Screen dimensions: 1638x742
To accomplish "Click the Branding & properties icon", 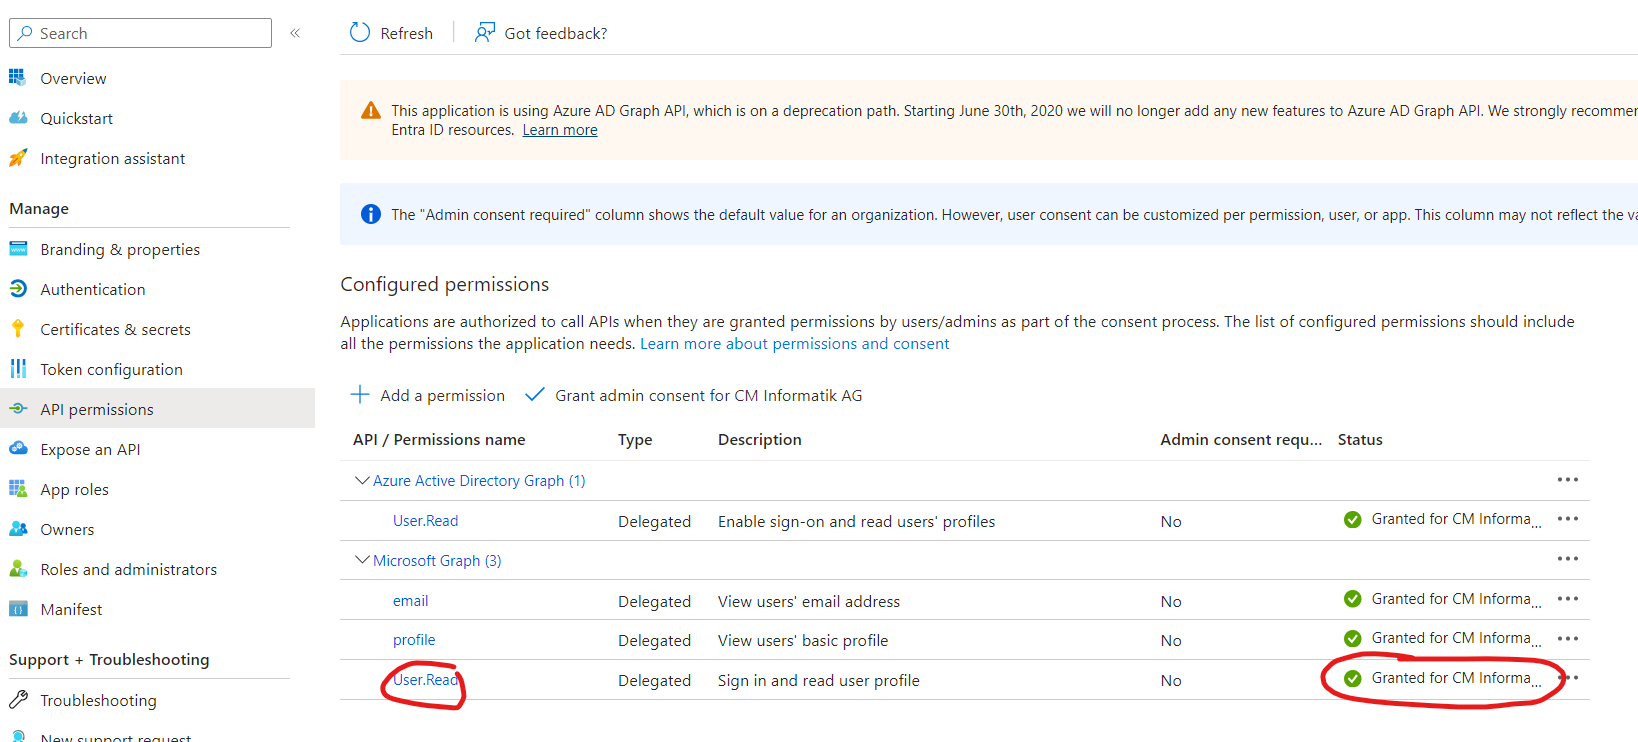I will pos(18,248).
